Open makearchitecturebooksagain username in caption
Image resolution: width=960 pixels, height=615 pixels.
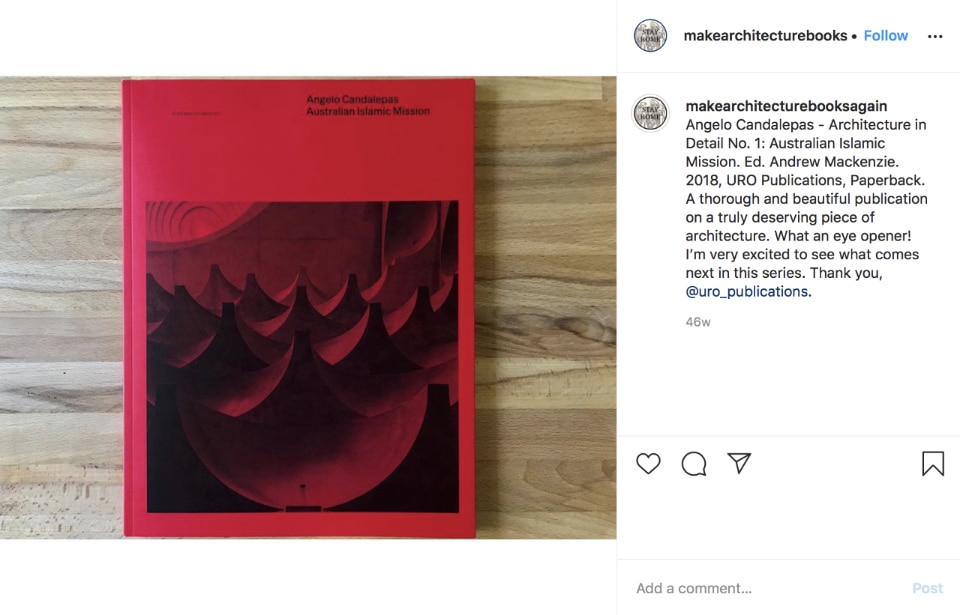pos(786,106)
